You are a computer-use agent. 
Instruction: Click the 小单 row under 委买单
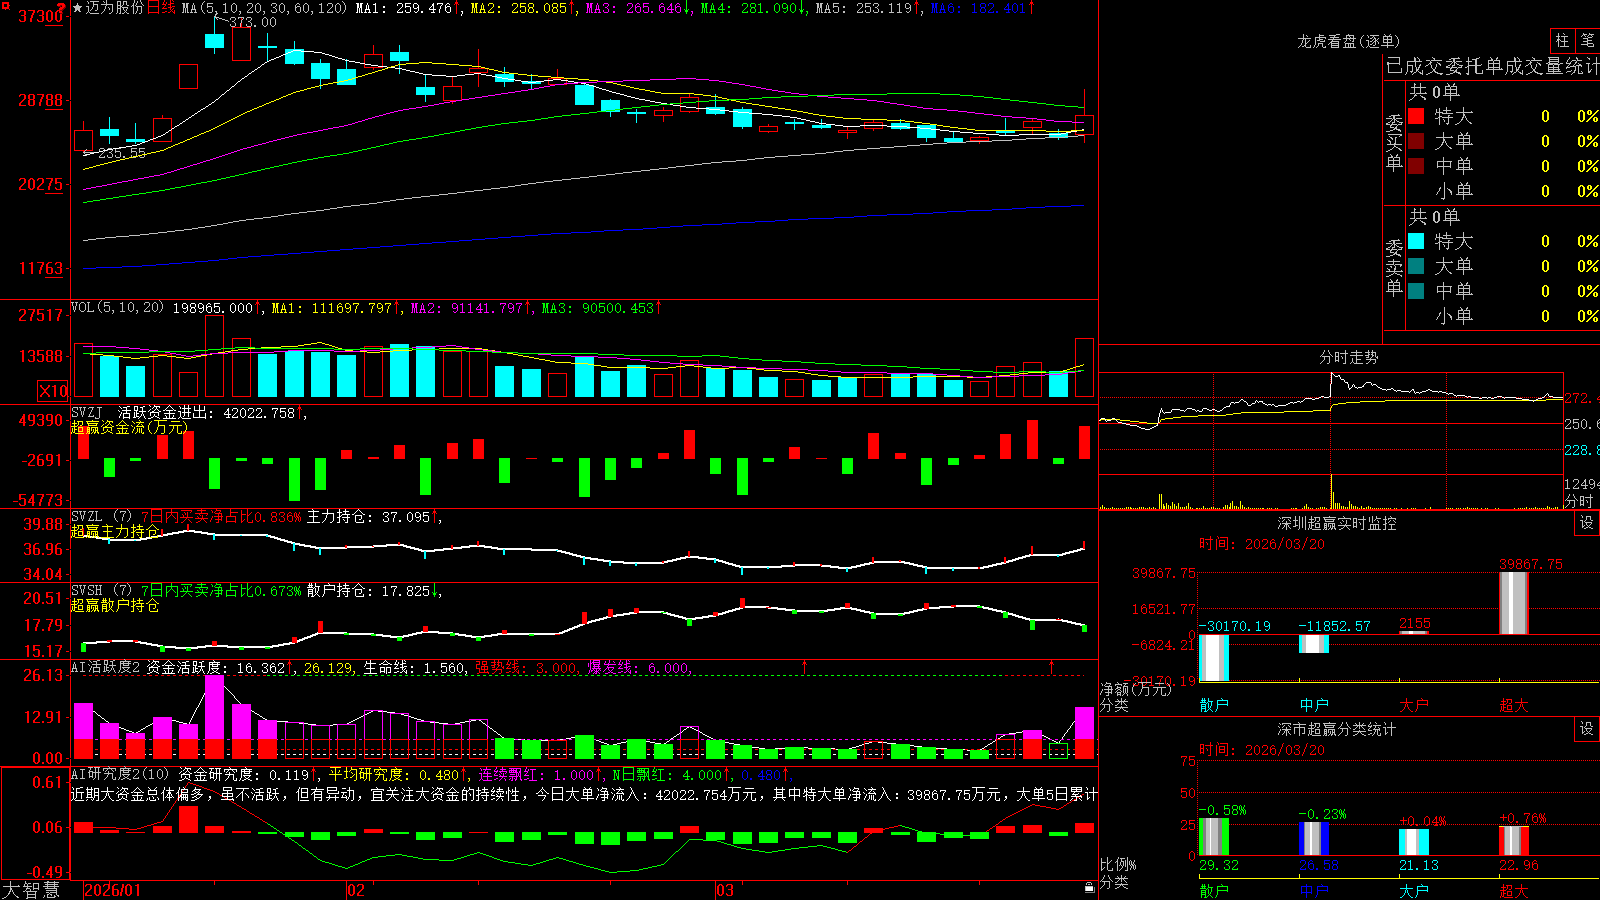tap(1503, 191)
